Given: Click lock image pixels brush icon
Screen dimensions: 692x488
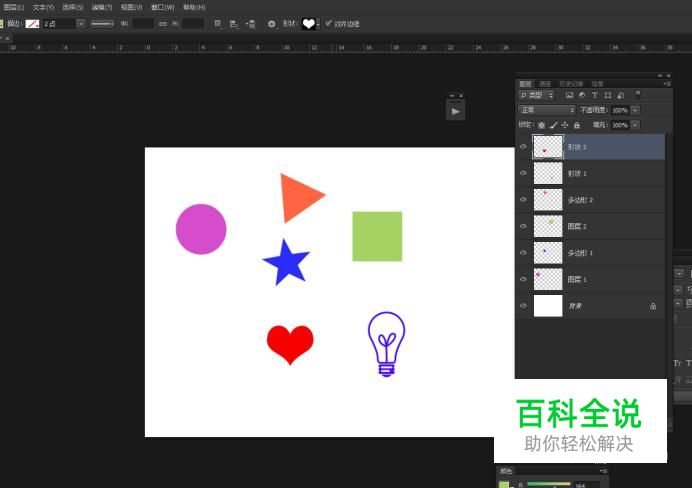Looking at the screenshot, I should click(x=553, y=125).
